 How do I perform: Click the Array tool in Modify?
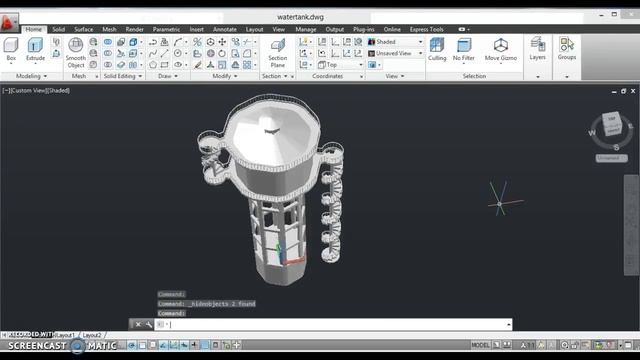pyautogui.click(x=247, y=65)
